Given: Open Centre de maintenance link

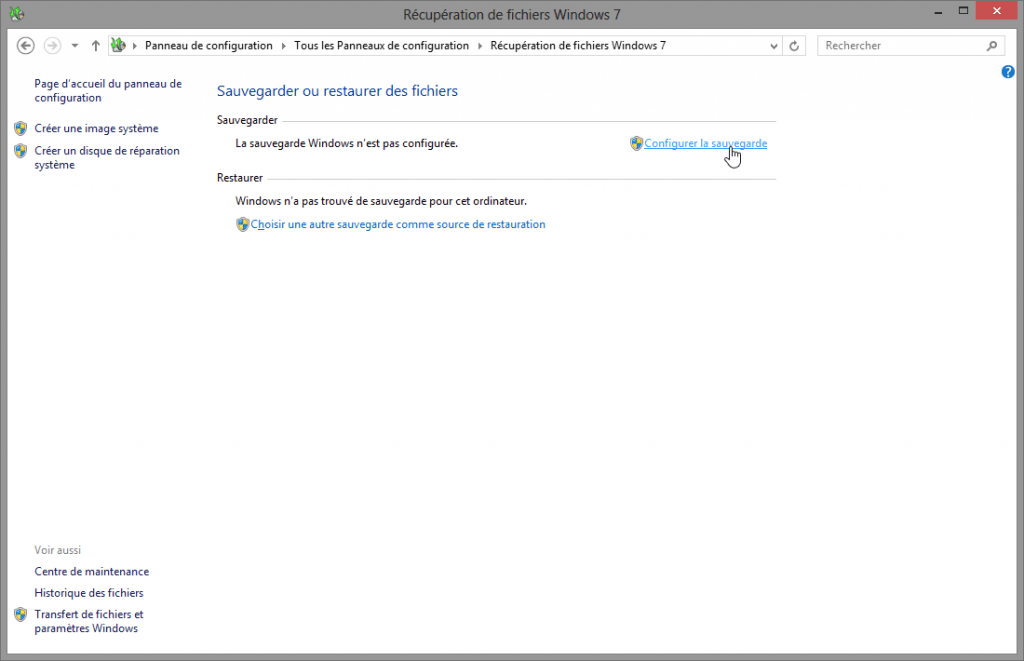Looking at the screenshot, I should [x=91, y=572].
